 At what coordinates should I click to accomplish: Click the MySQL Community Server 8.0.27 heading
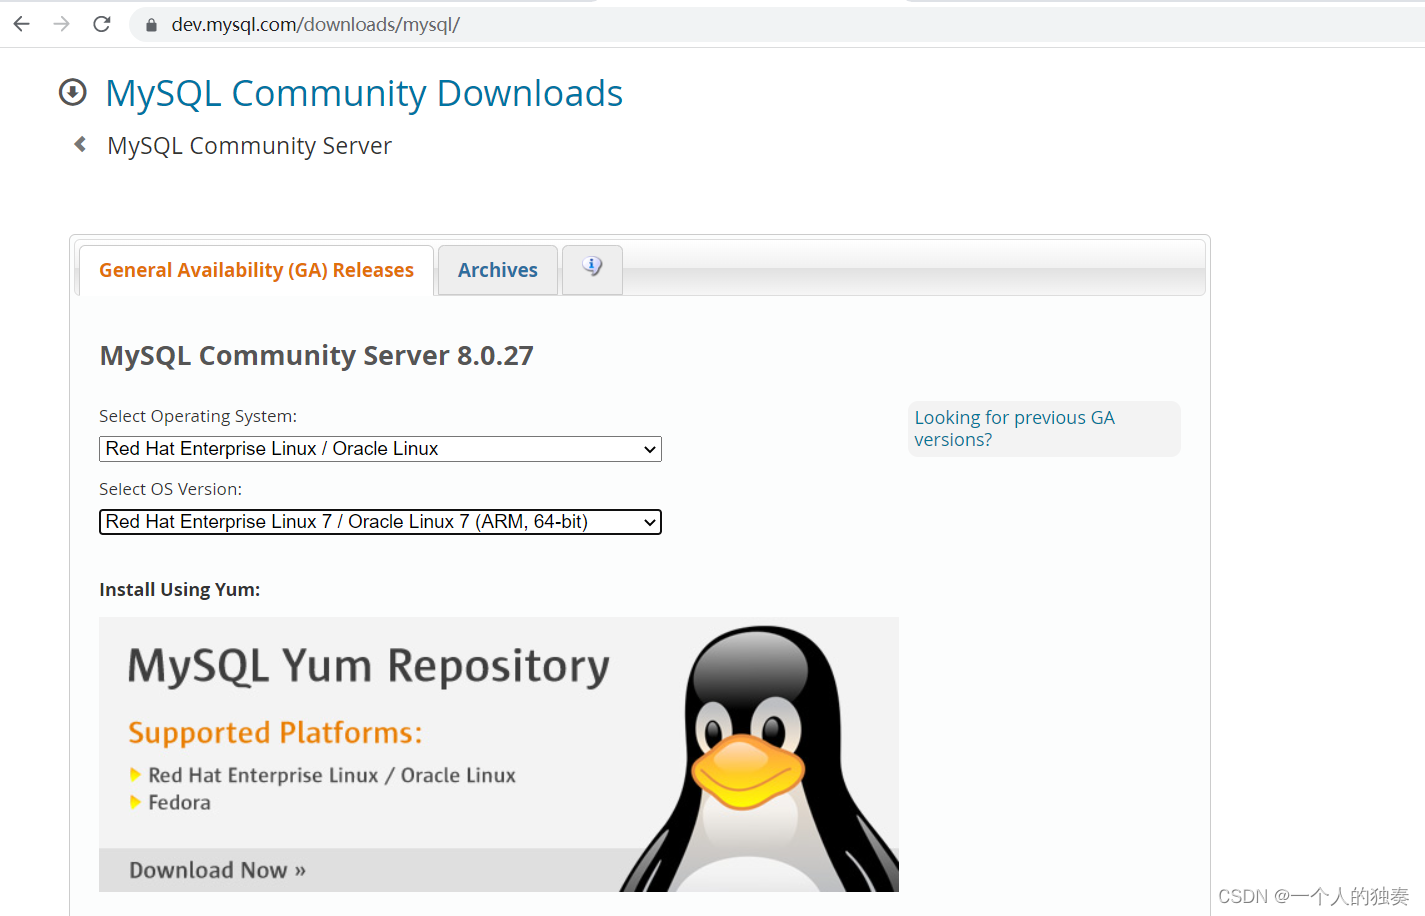point(316,356)
